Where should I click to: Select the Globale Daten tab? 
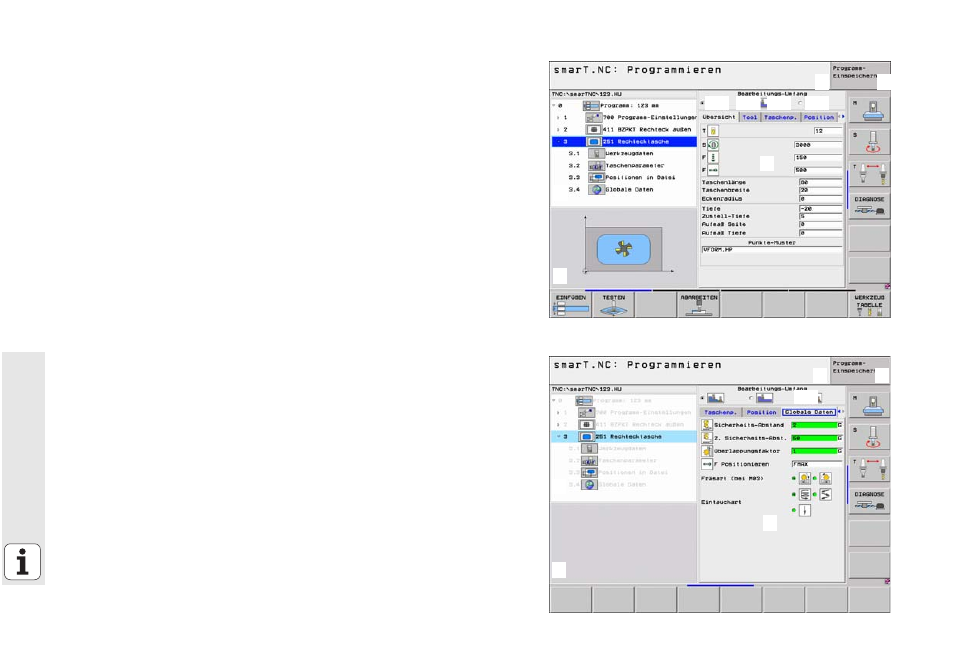[809, 412]
